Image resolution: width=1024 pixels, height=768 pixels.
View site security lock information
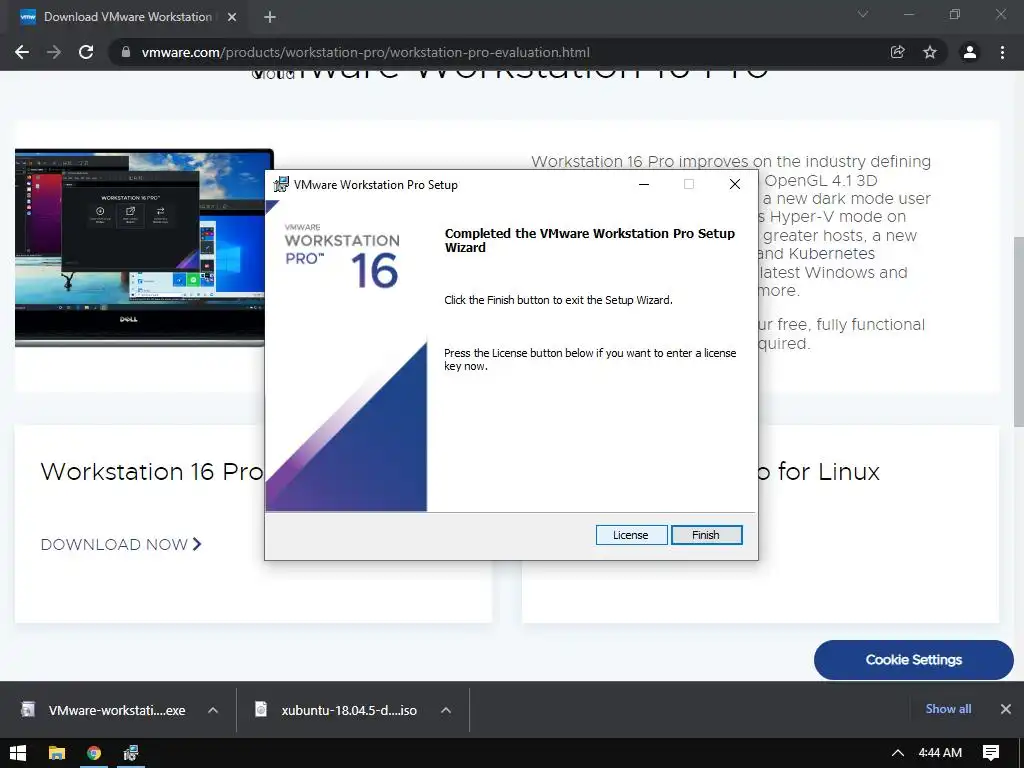[x=126, y=52]
